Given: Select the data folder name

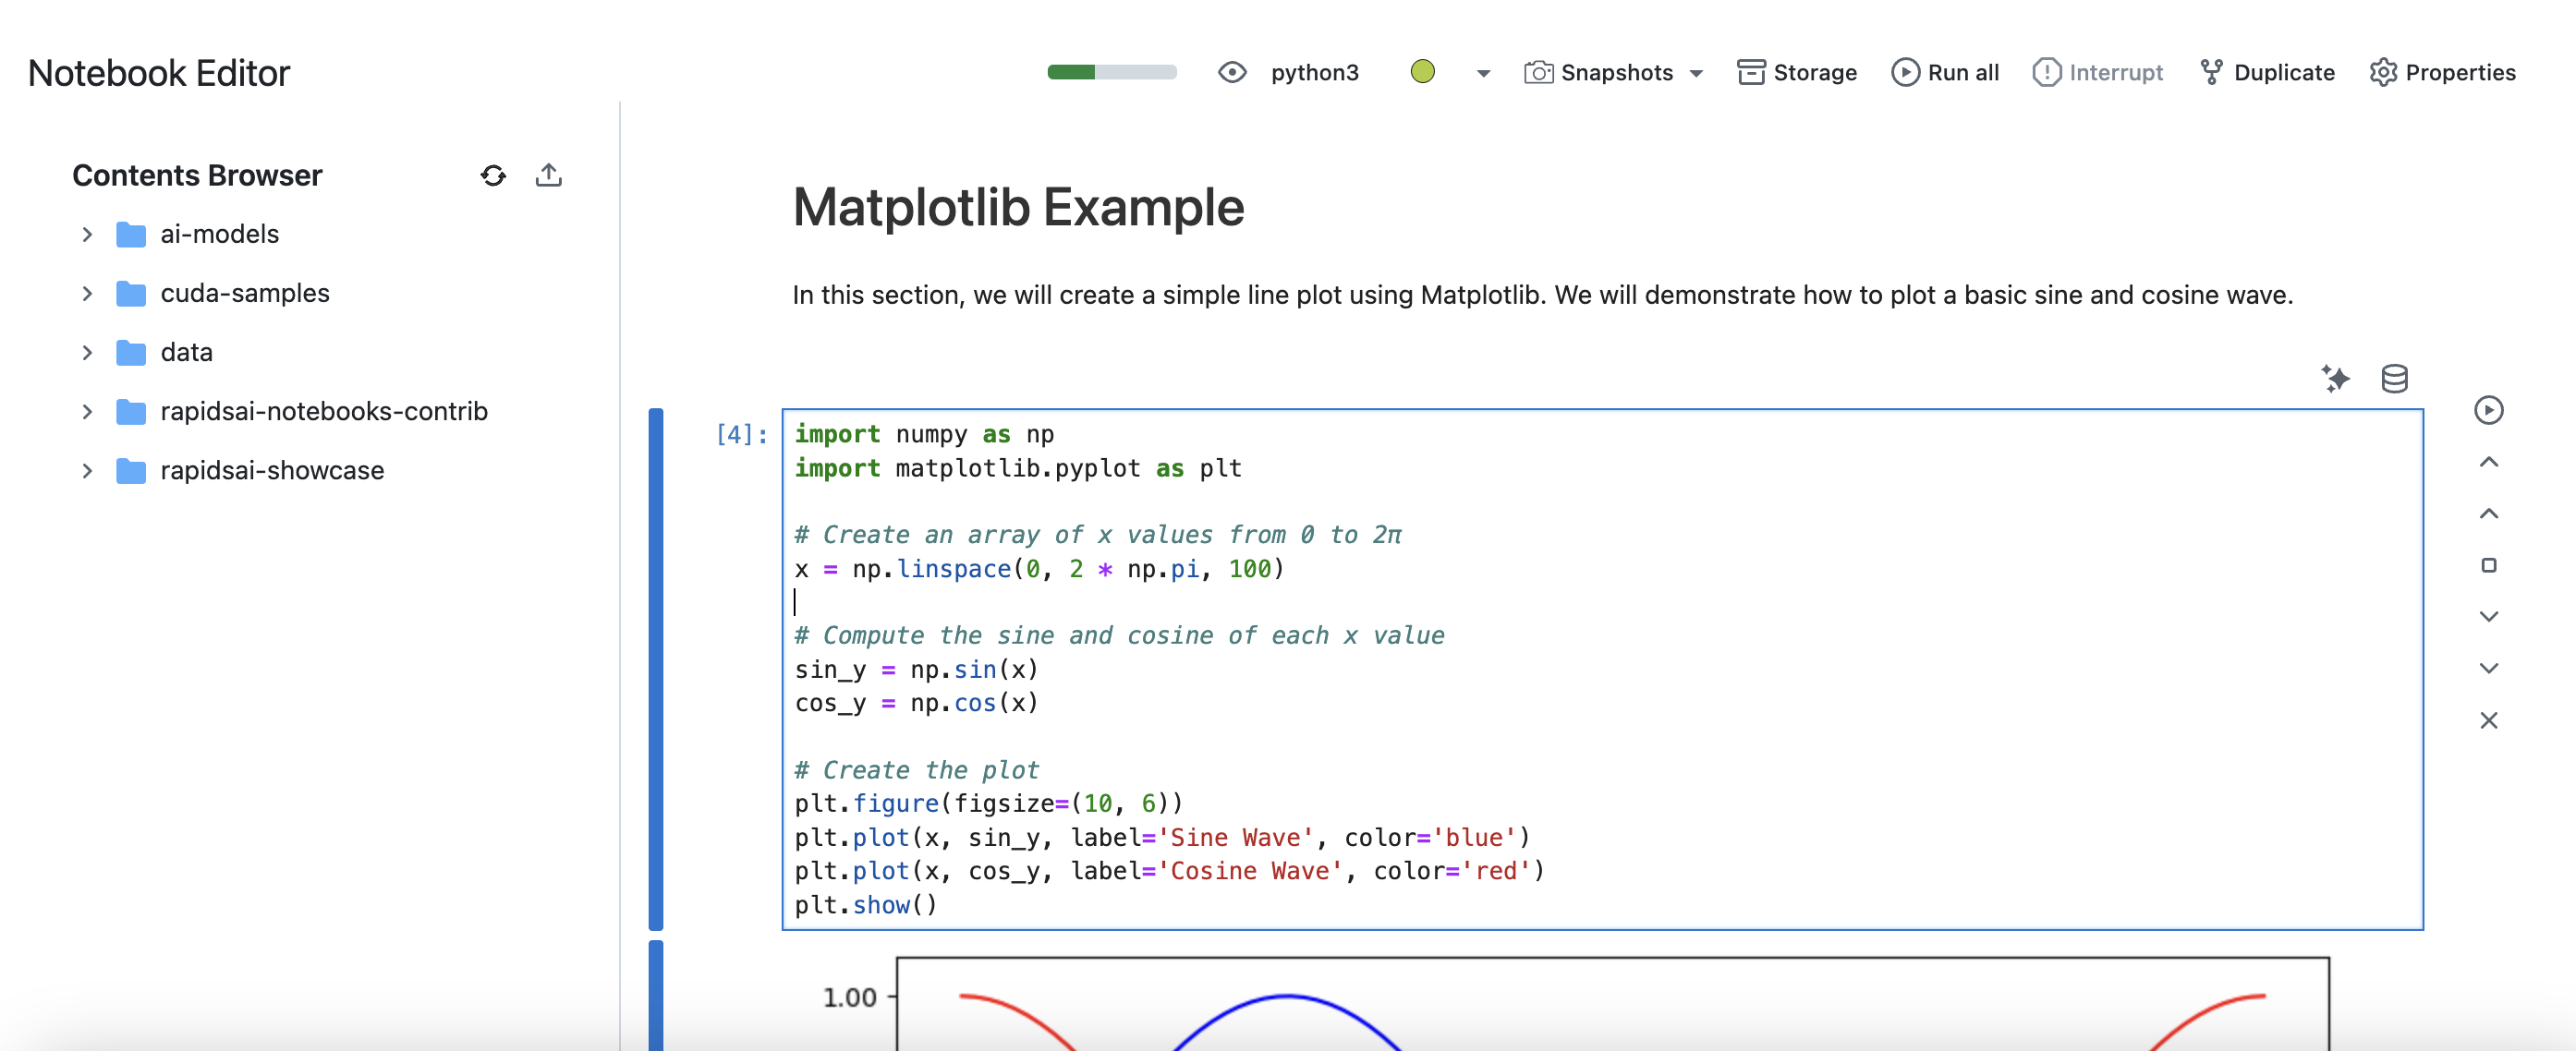Looking at the screenshot, I should click(186, 352).
